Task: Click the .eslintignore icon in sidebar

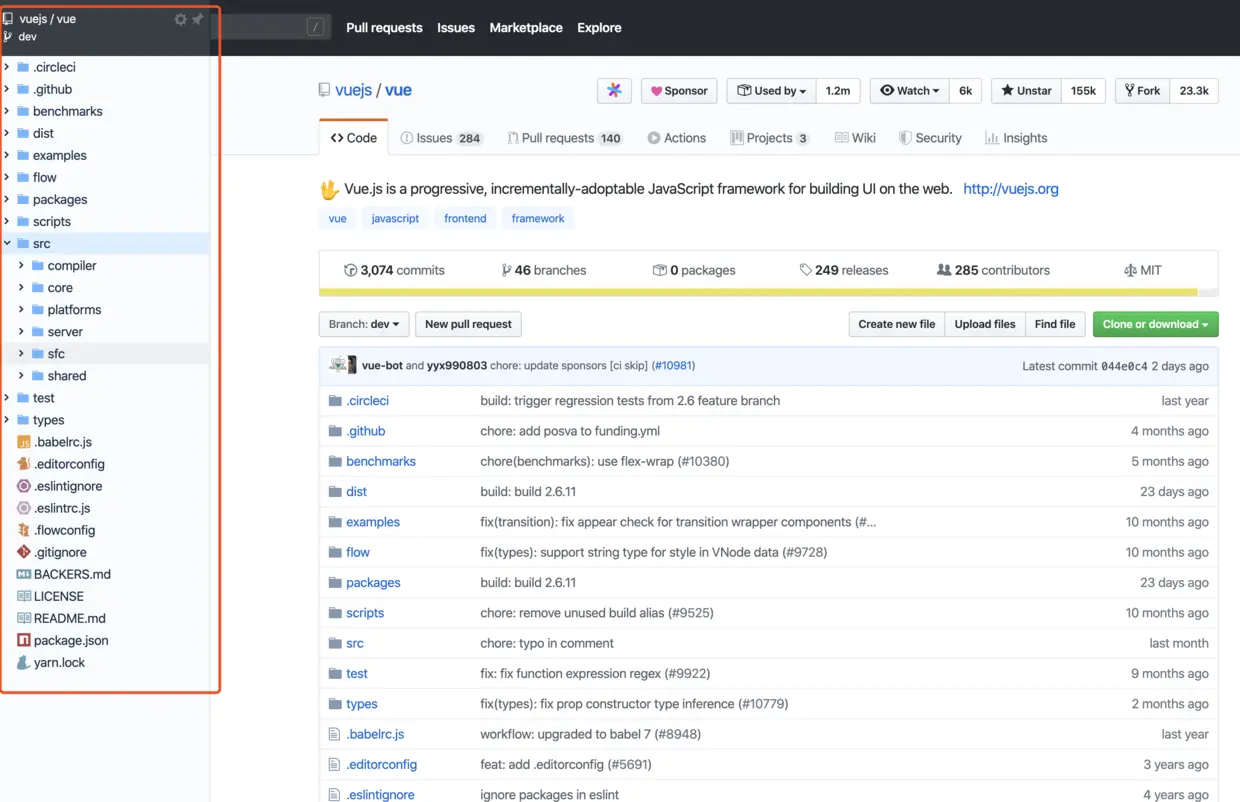Action: tap(24, 486)
